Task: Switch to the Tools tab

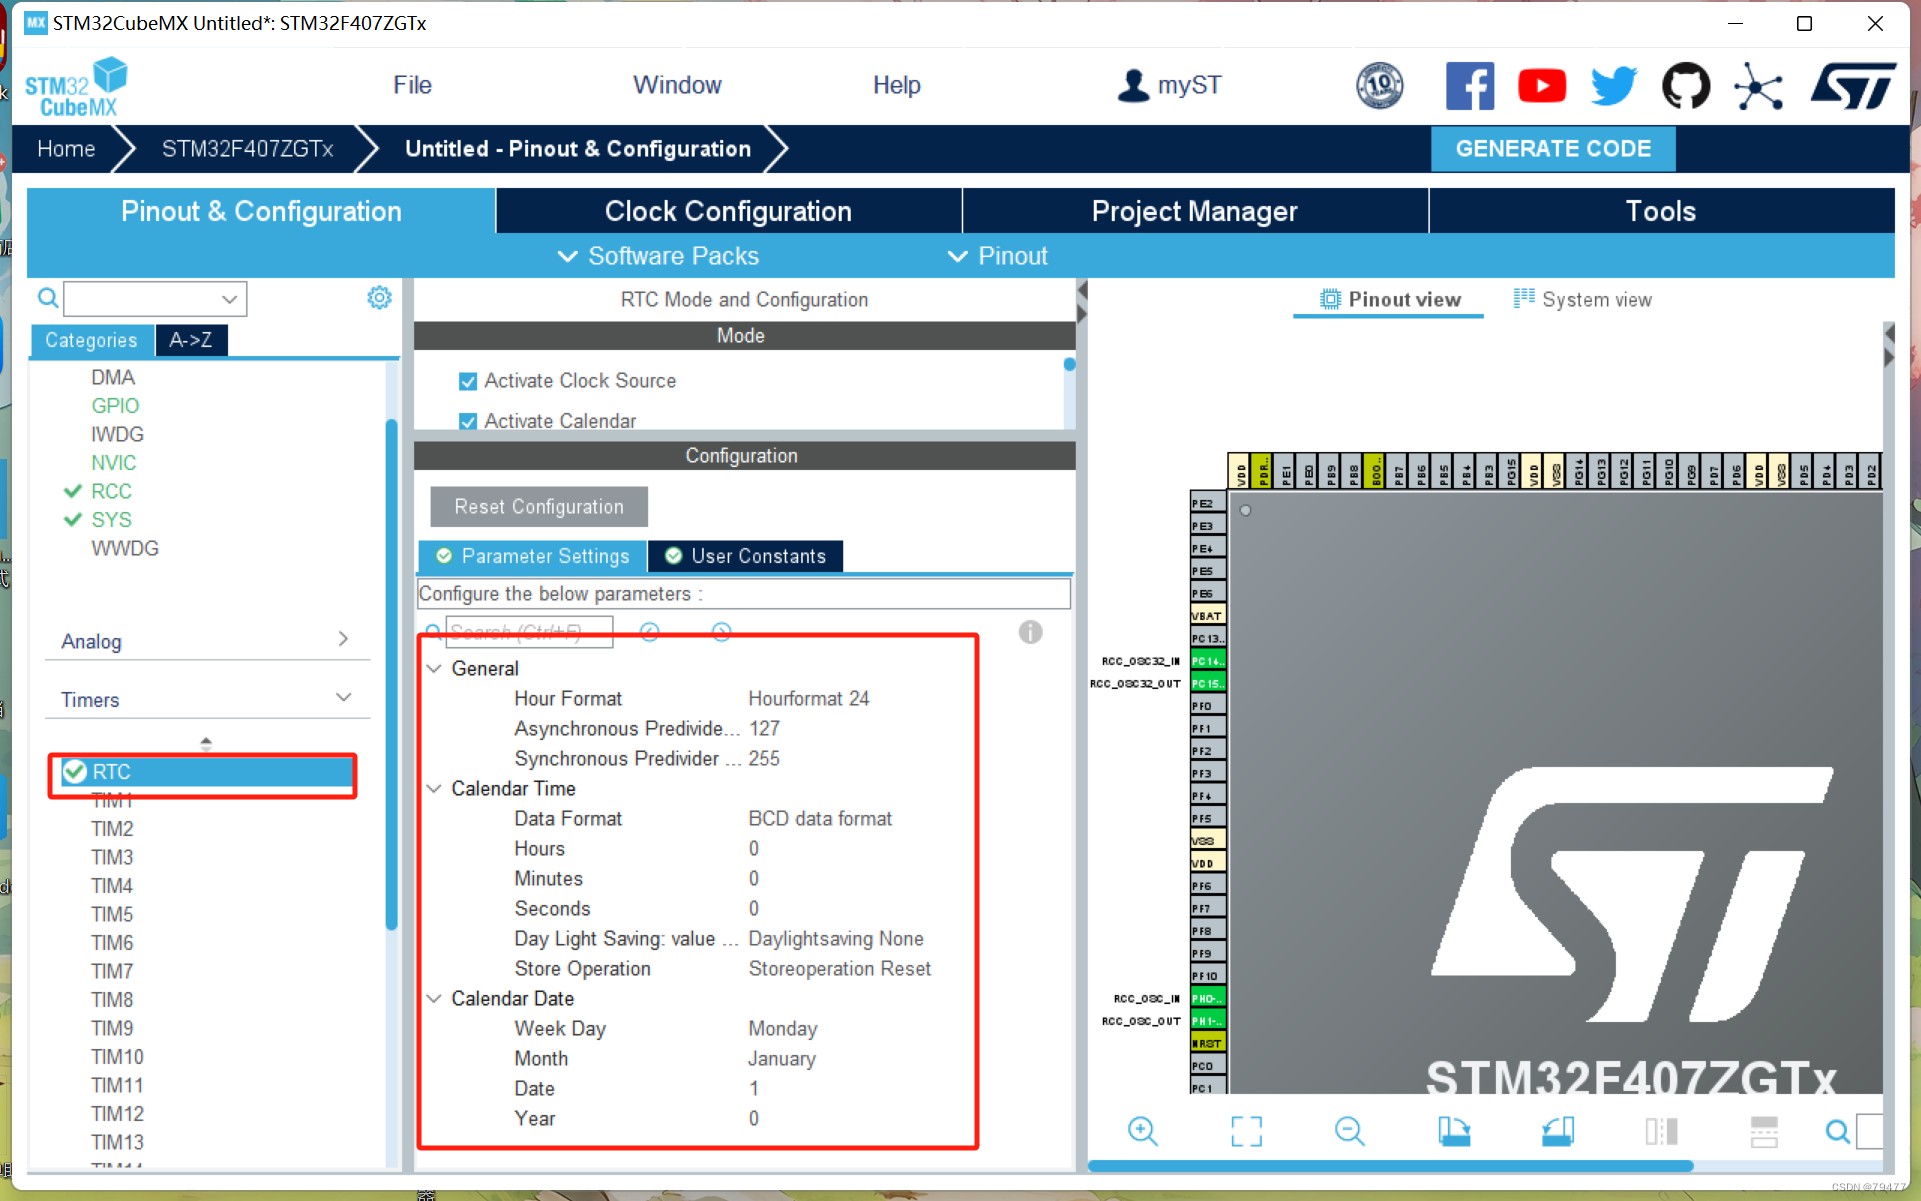Action: [1661, 211]
